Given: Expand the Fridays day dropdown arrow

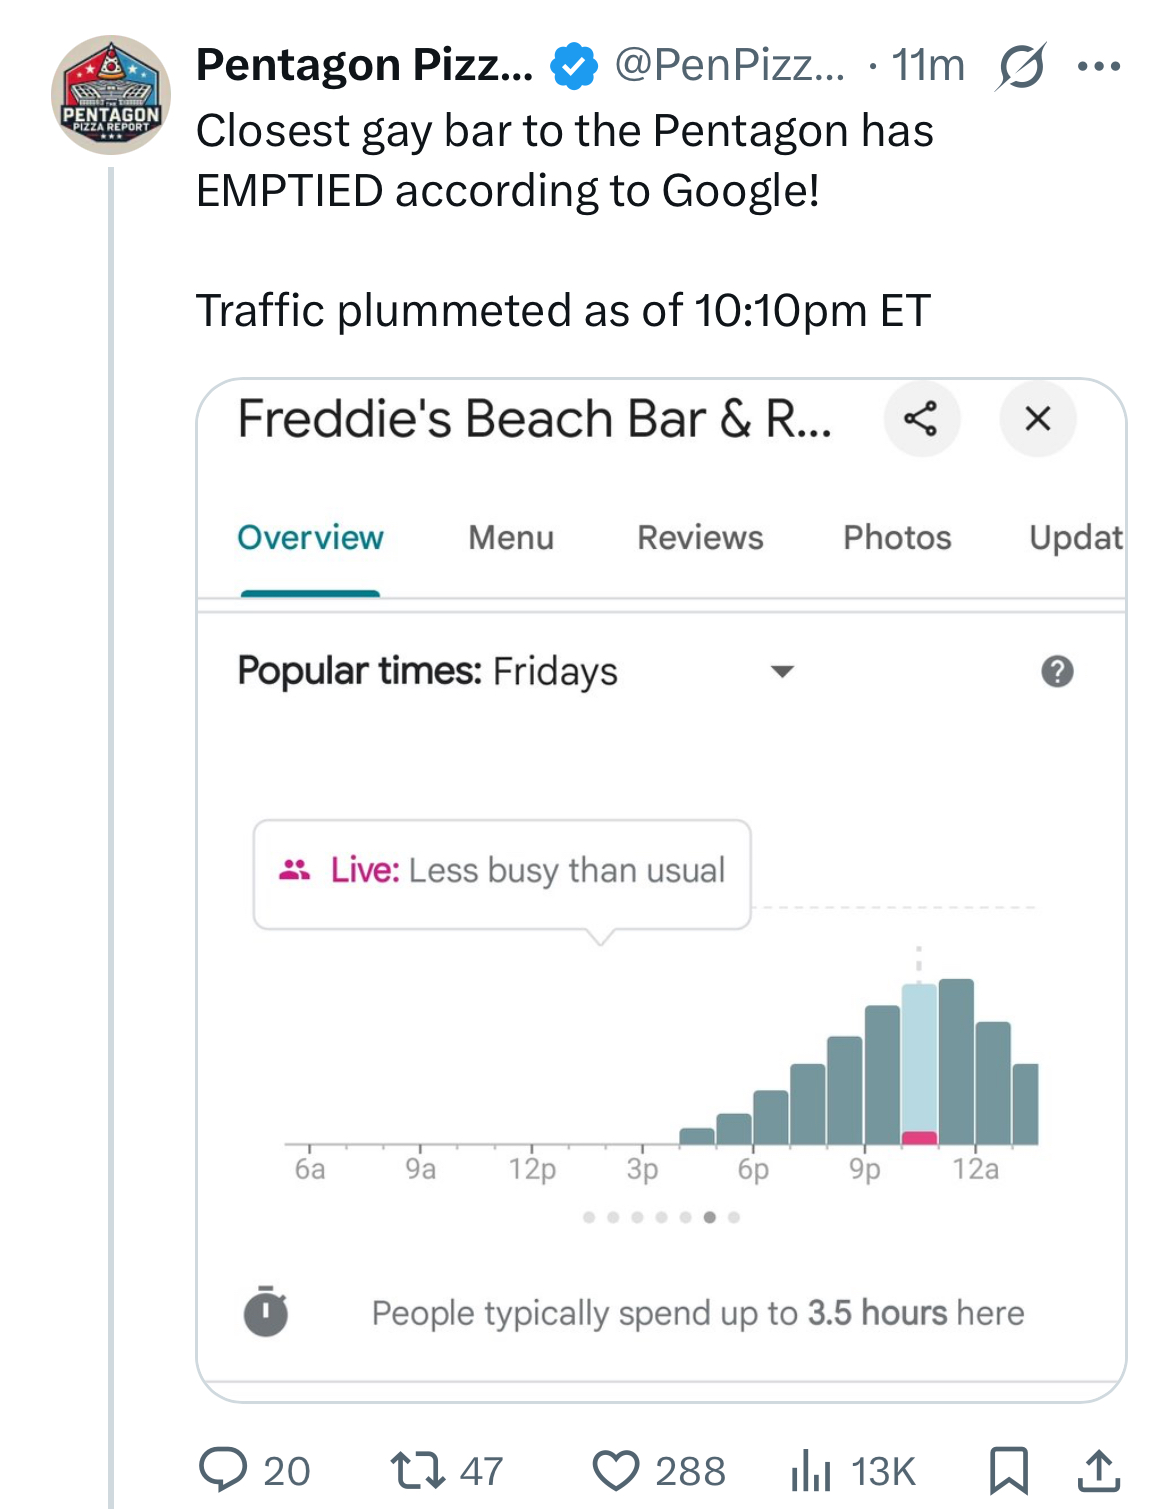Looking at the screenshot, I should point(782,671).
